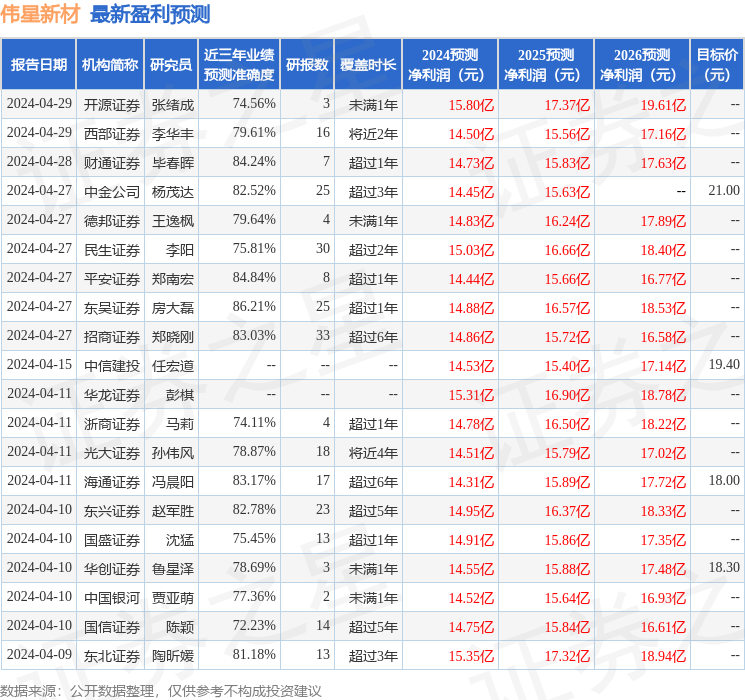Click accuracy value 86.21%
The image size is (745, 700).
[x=254, y=306]
